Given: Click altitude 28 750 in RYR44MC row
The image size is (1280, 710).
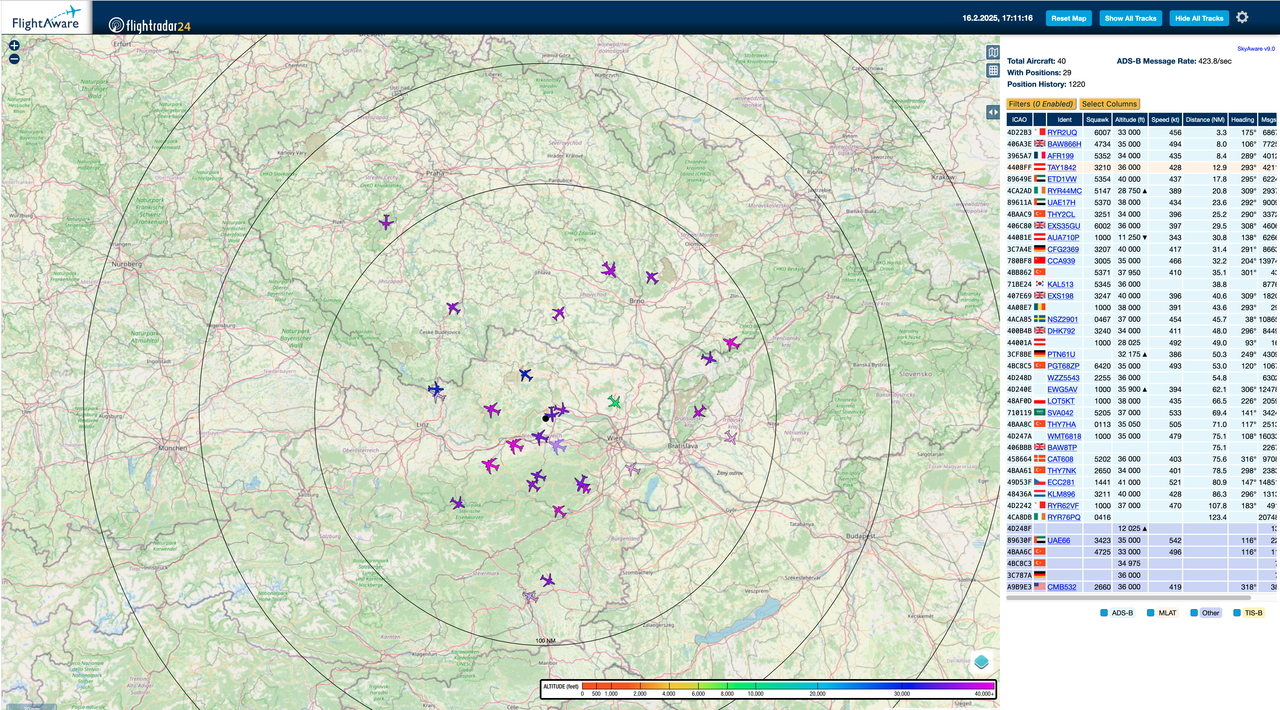Looking at the screenshot, I should [x=1131, y=191].
